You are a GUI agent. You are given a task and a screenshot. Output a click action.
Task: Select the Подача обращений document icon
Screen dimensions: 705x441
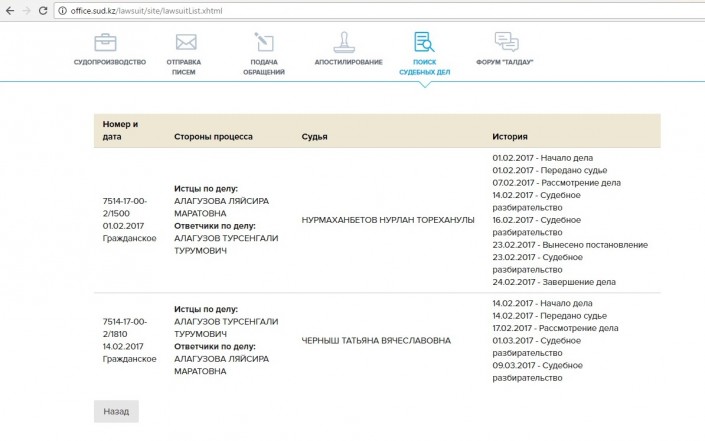pos(264,42)
